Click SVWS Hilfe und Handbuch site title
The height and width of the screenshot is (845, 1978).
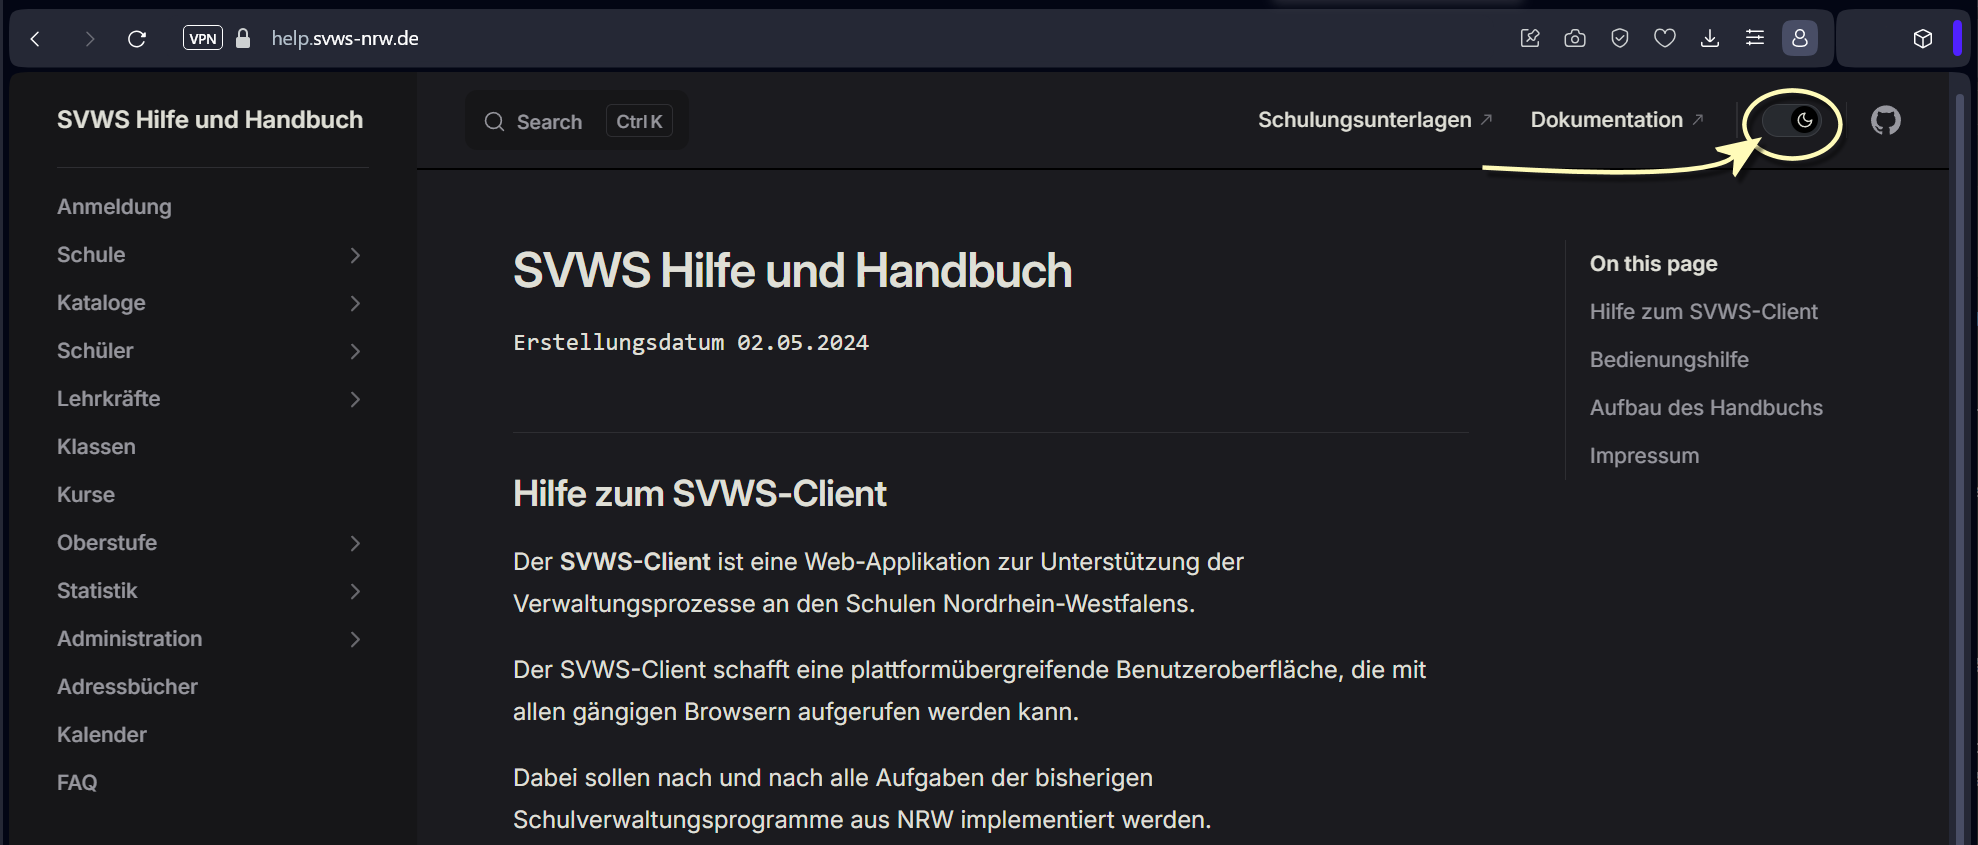[210, 120]
